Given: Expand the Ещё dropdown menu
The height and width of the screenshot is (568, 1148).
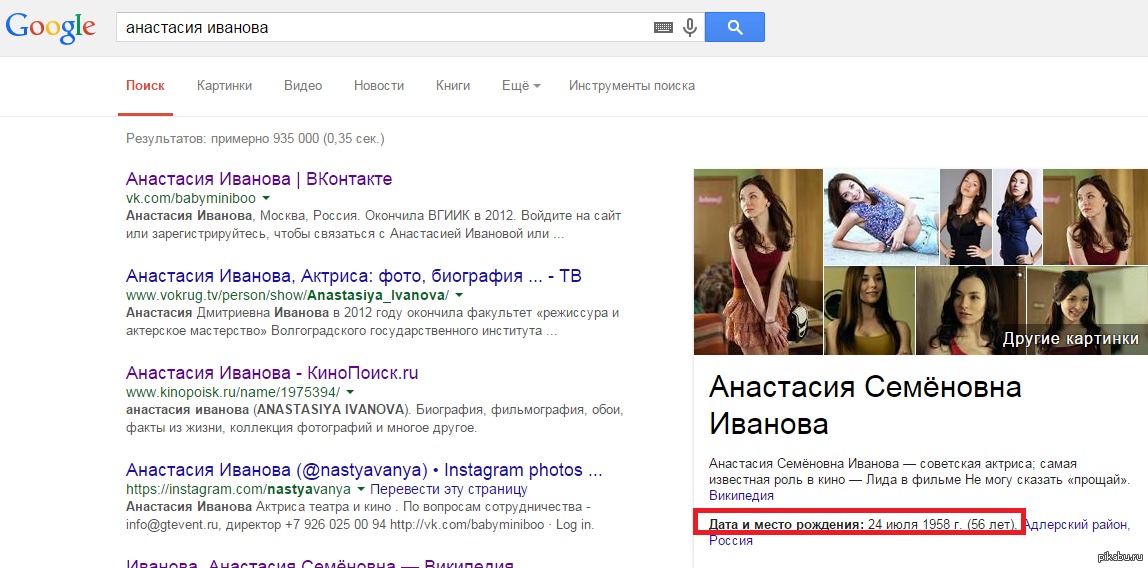Looking at the screenshot, I should coord(521,86).
